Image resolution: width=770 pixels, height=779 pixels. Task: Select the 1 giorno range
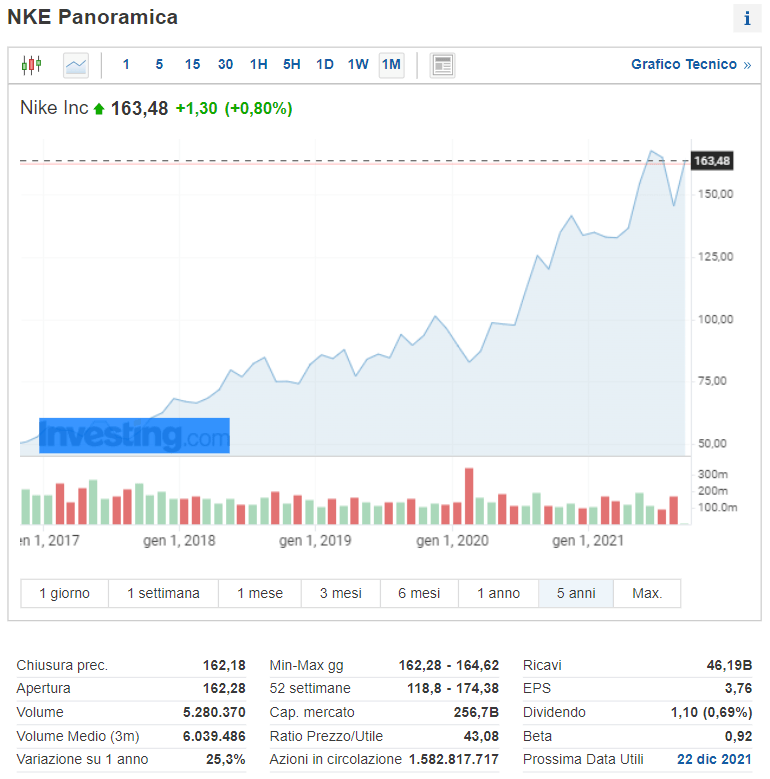pyautogui.click(x=65, y=593)
